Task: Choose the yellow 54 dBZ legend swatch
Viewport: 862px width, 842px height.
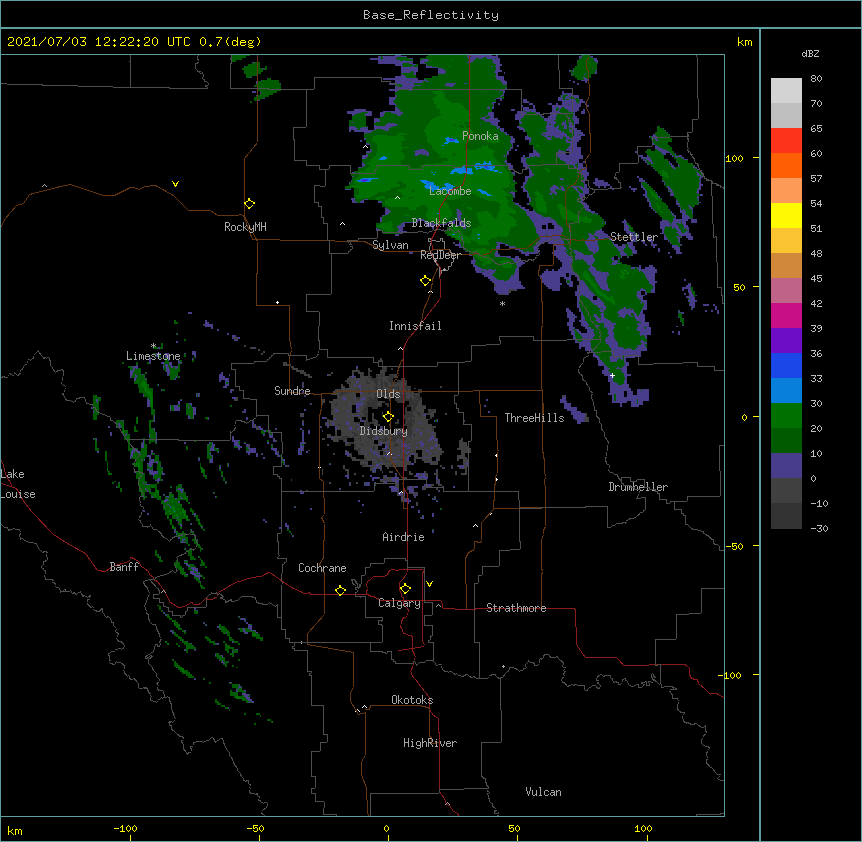Action: click(x=786, y=215)
